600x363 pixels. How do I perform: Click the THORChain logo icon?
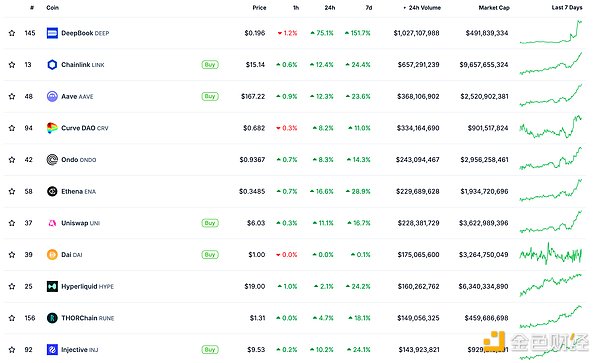click(52, 318)
